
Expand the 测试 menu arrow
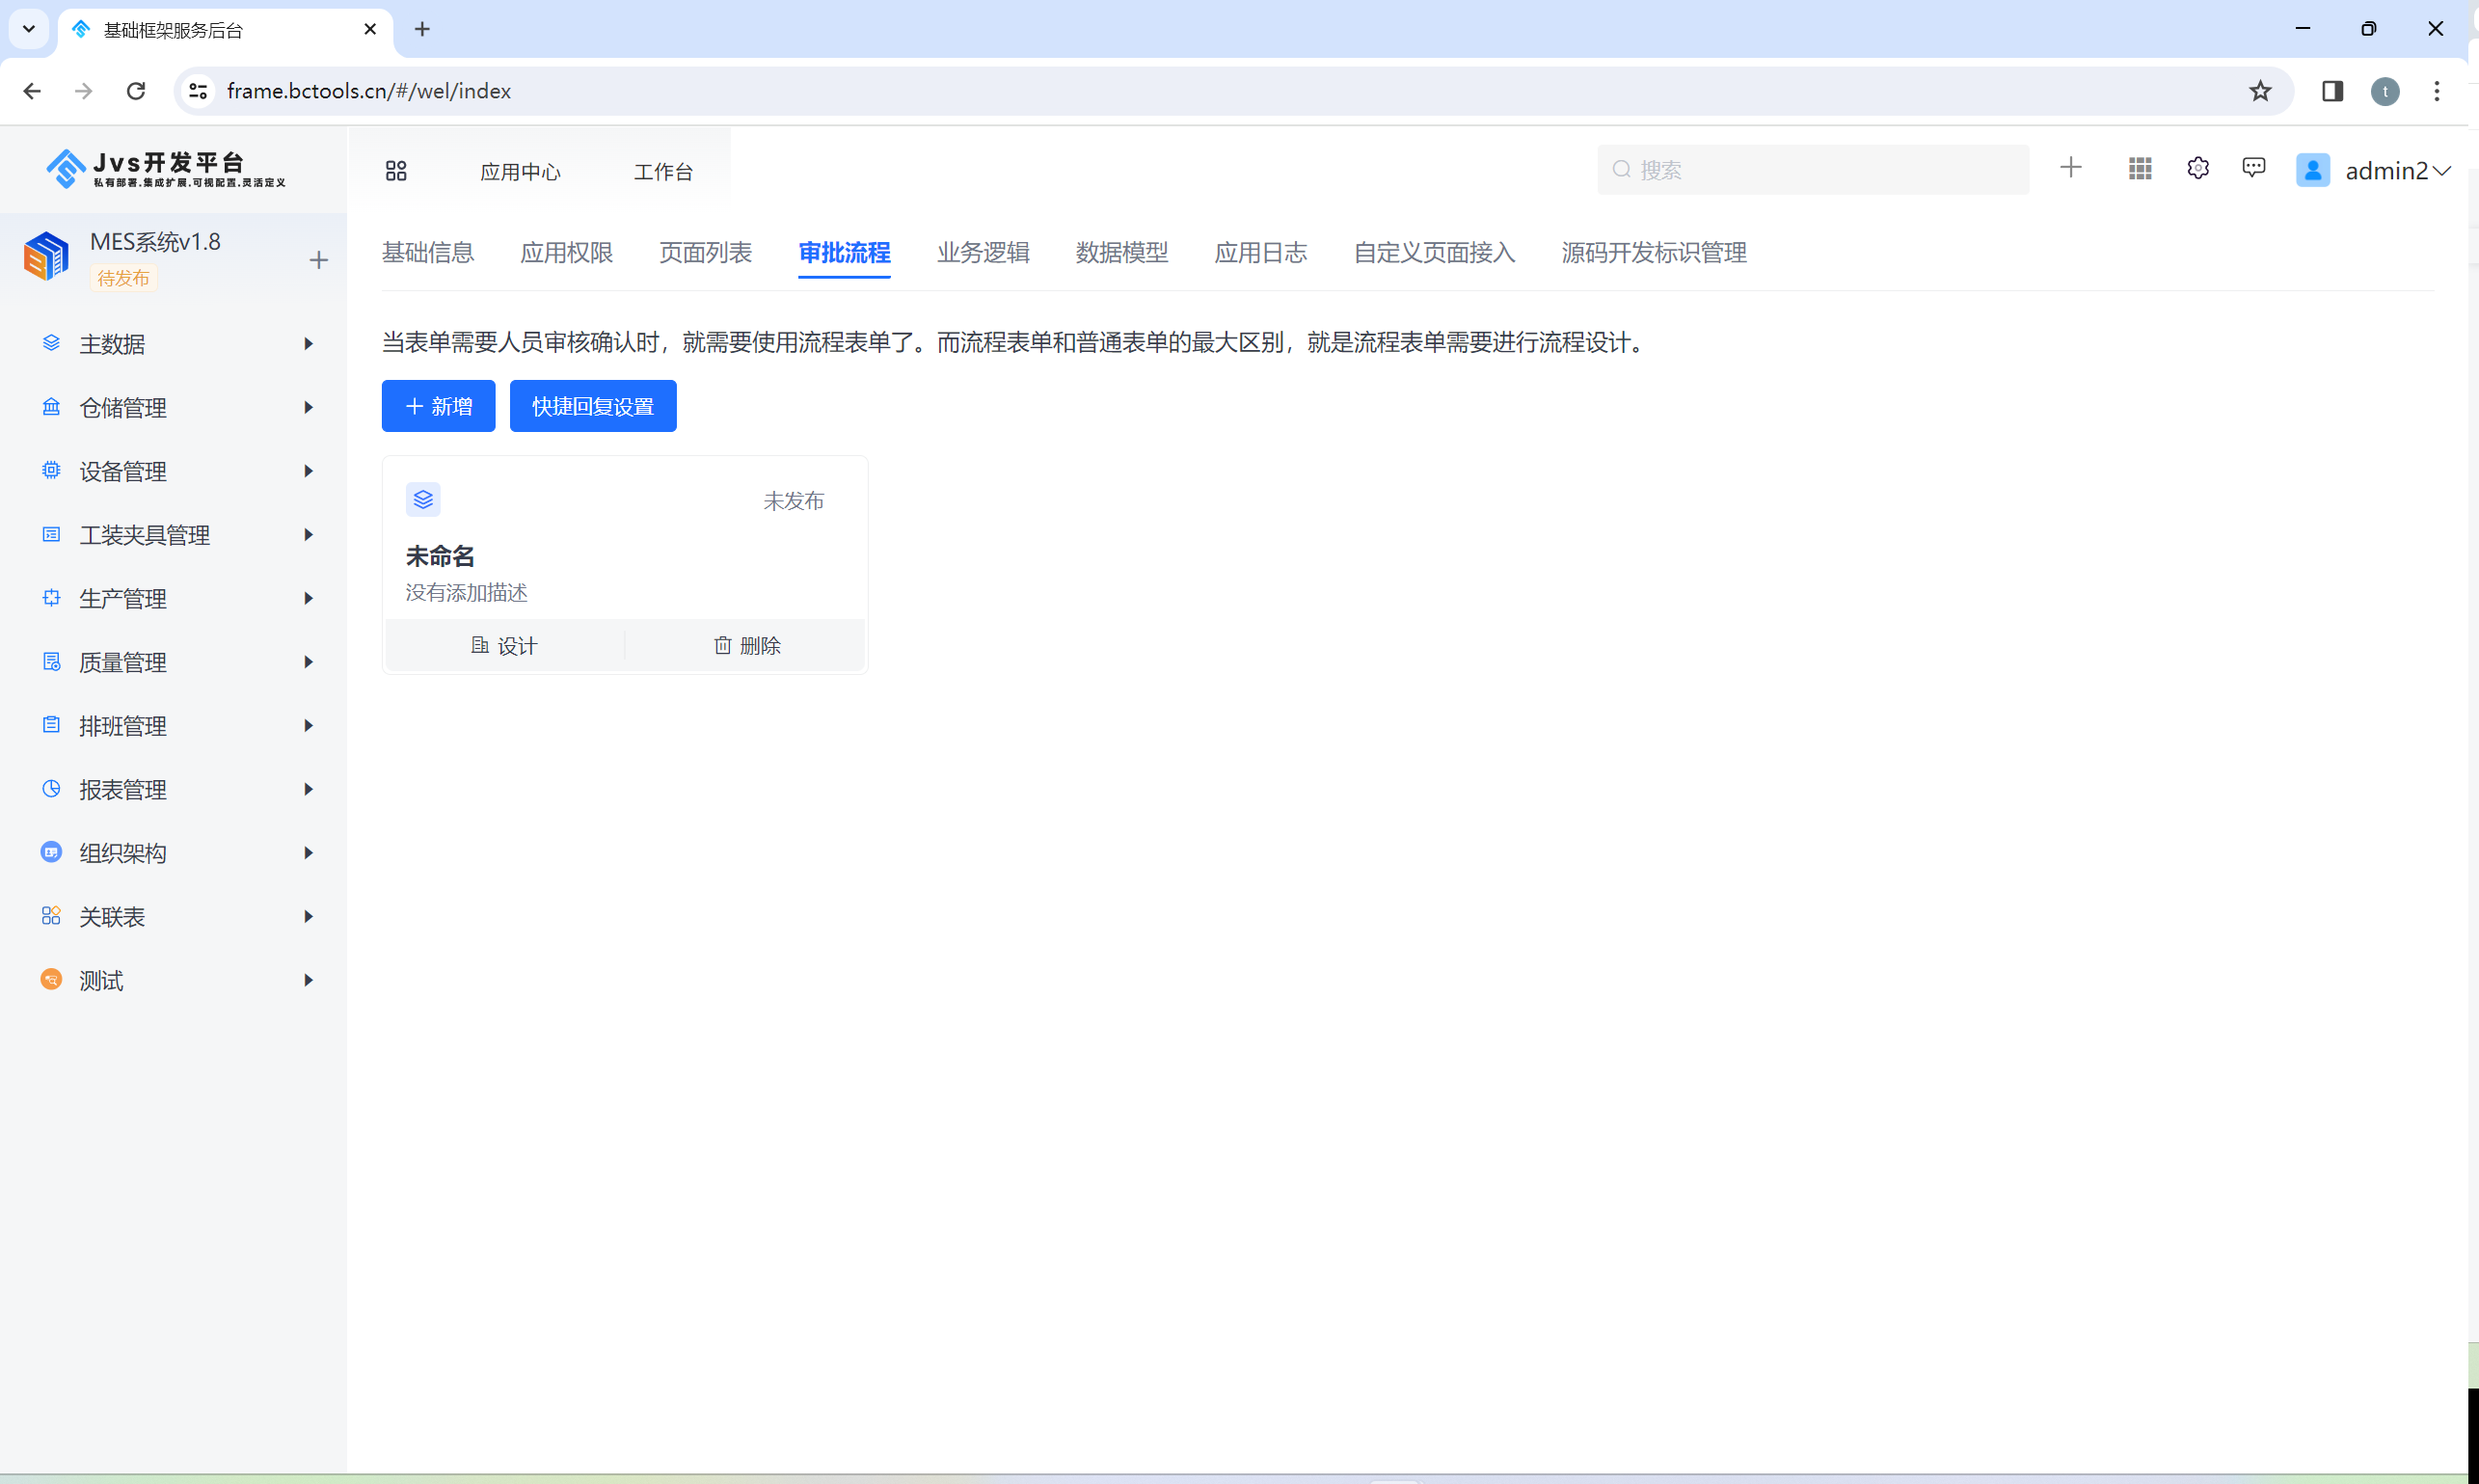[309, 980]
